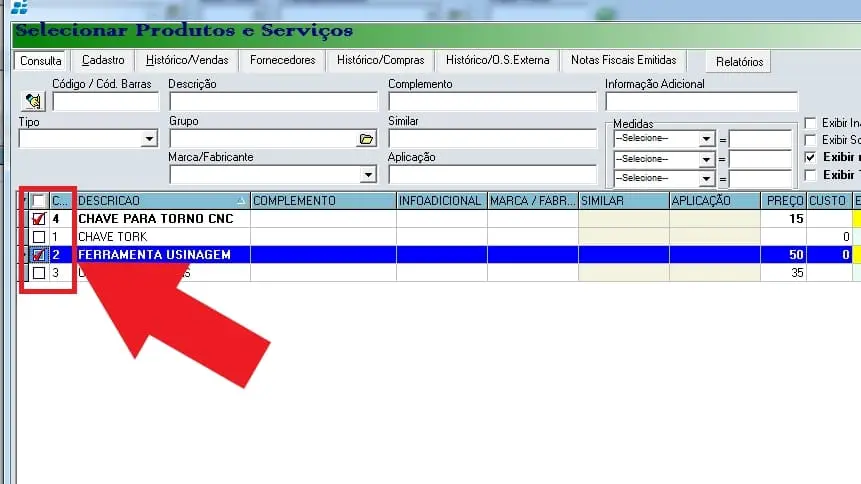Click into the Descrição text field
The image size is (861, 484).
[273, 102]
